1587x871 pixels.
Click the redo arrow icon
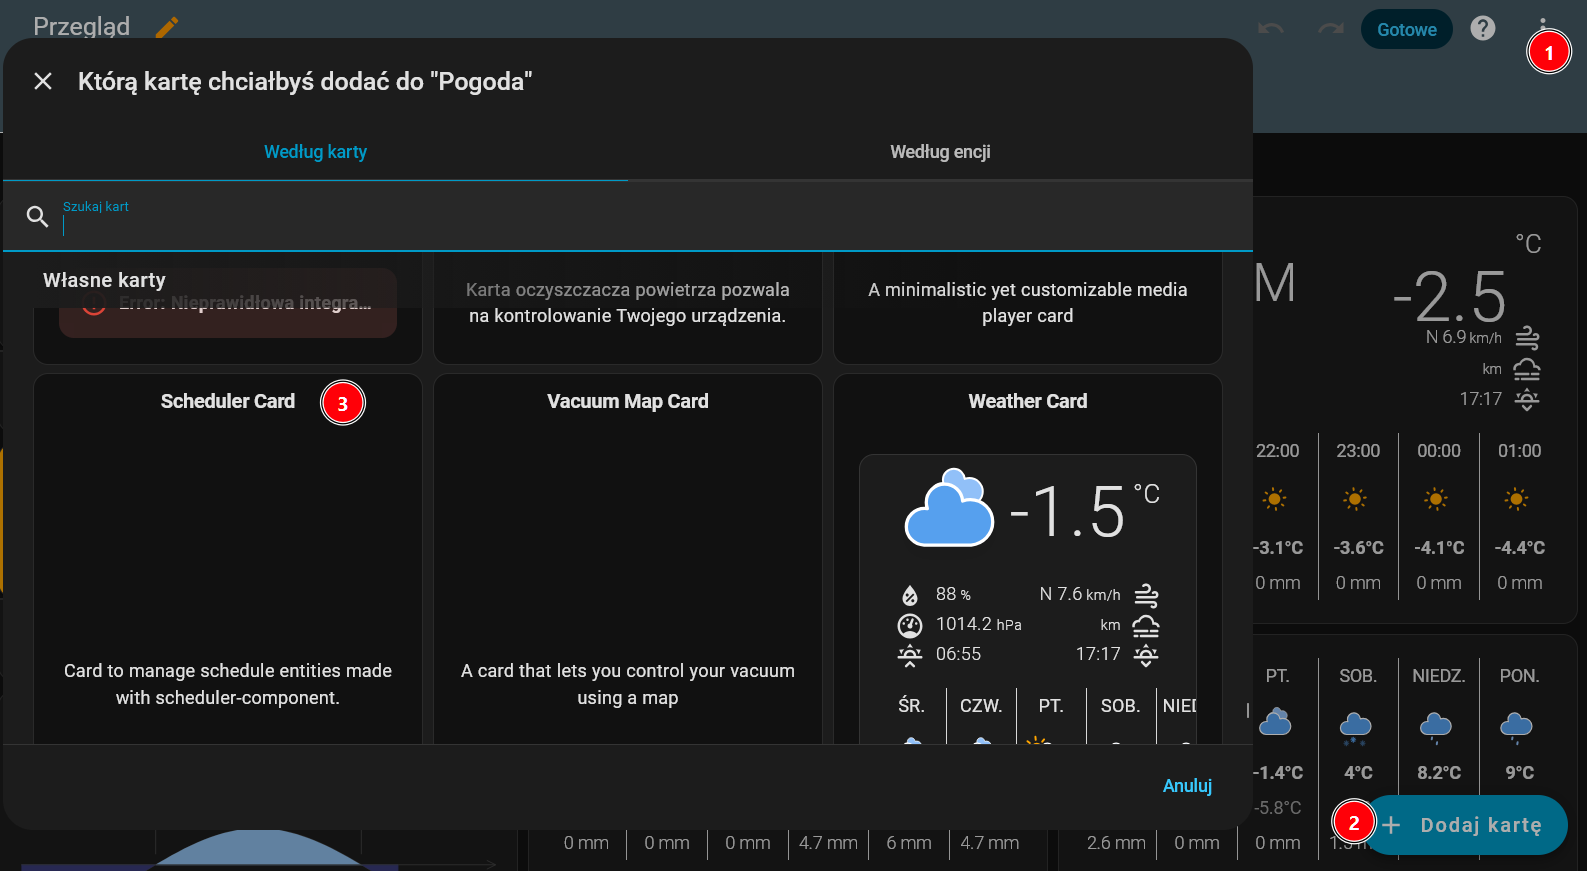tap(1330, 29)
